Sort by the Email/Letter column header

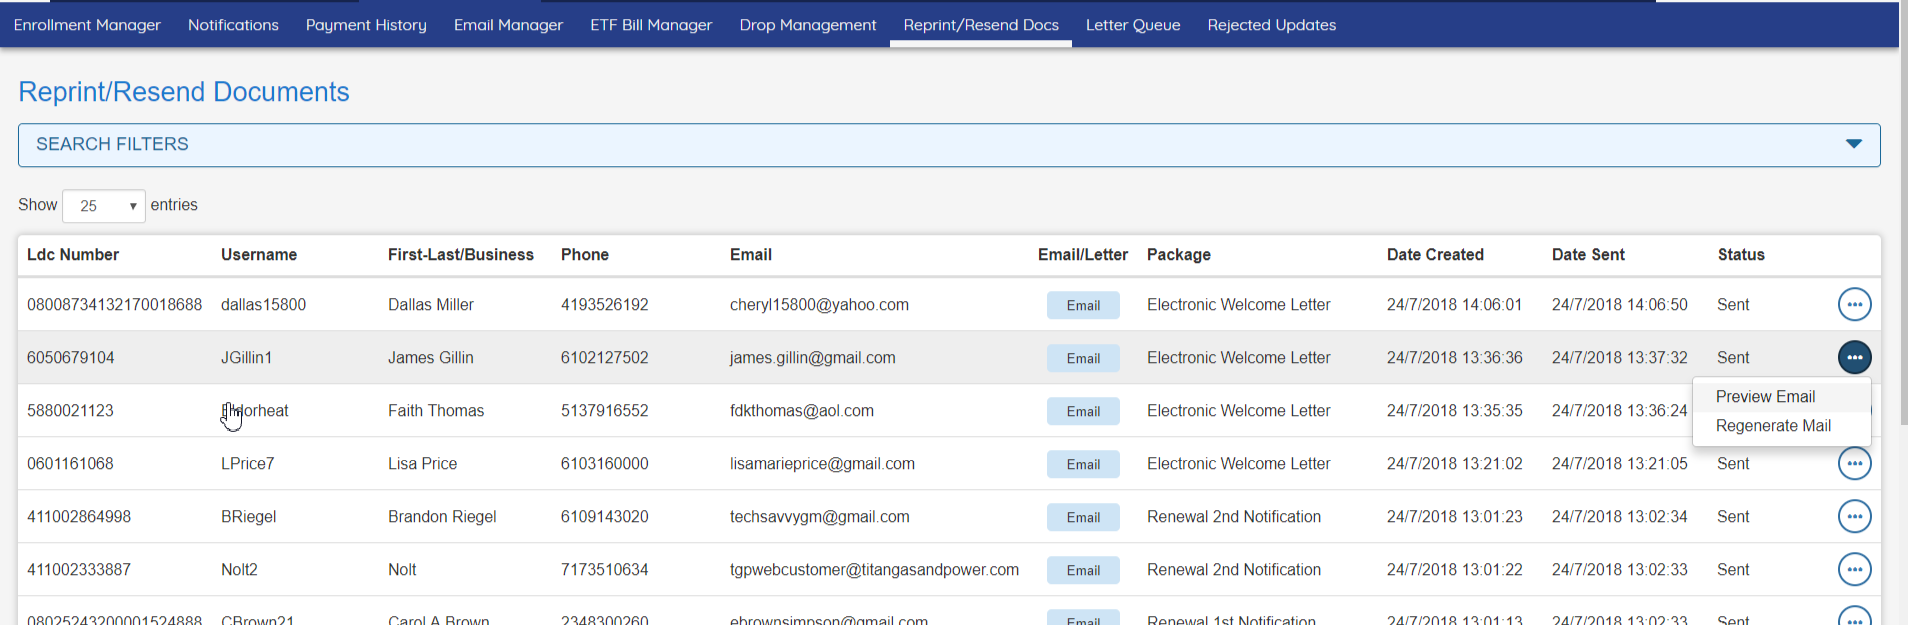1083,255
